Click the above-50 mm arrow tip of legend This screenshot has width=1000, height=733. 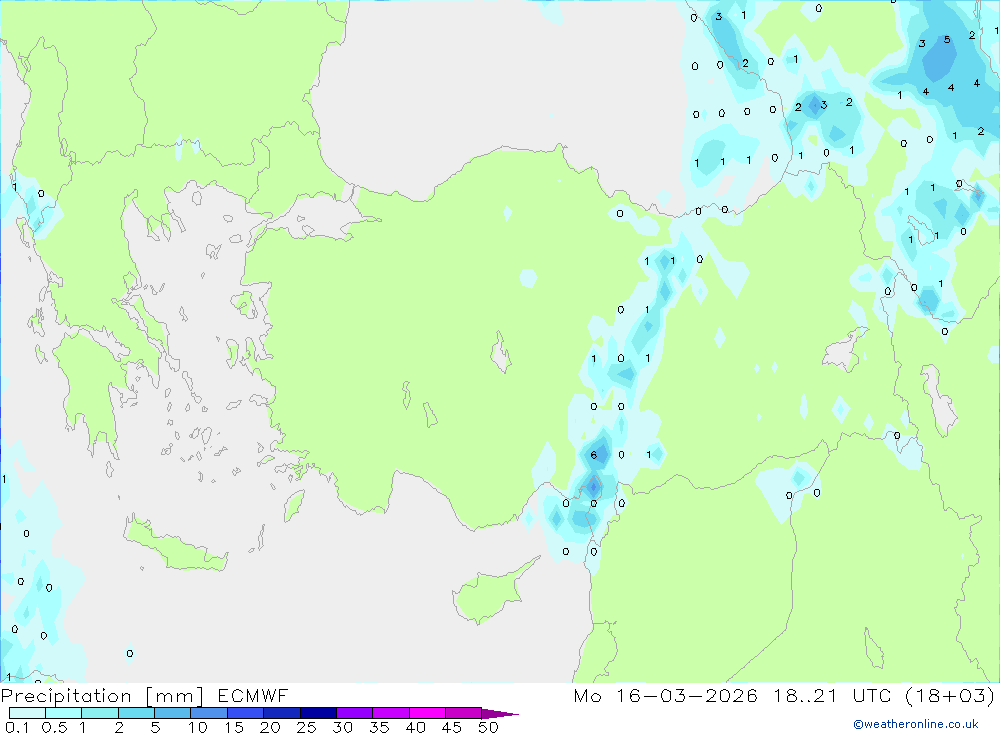tap(499, 713)
